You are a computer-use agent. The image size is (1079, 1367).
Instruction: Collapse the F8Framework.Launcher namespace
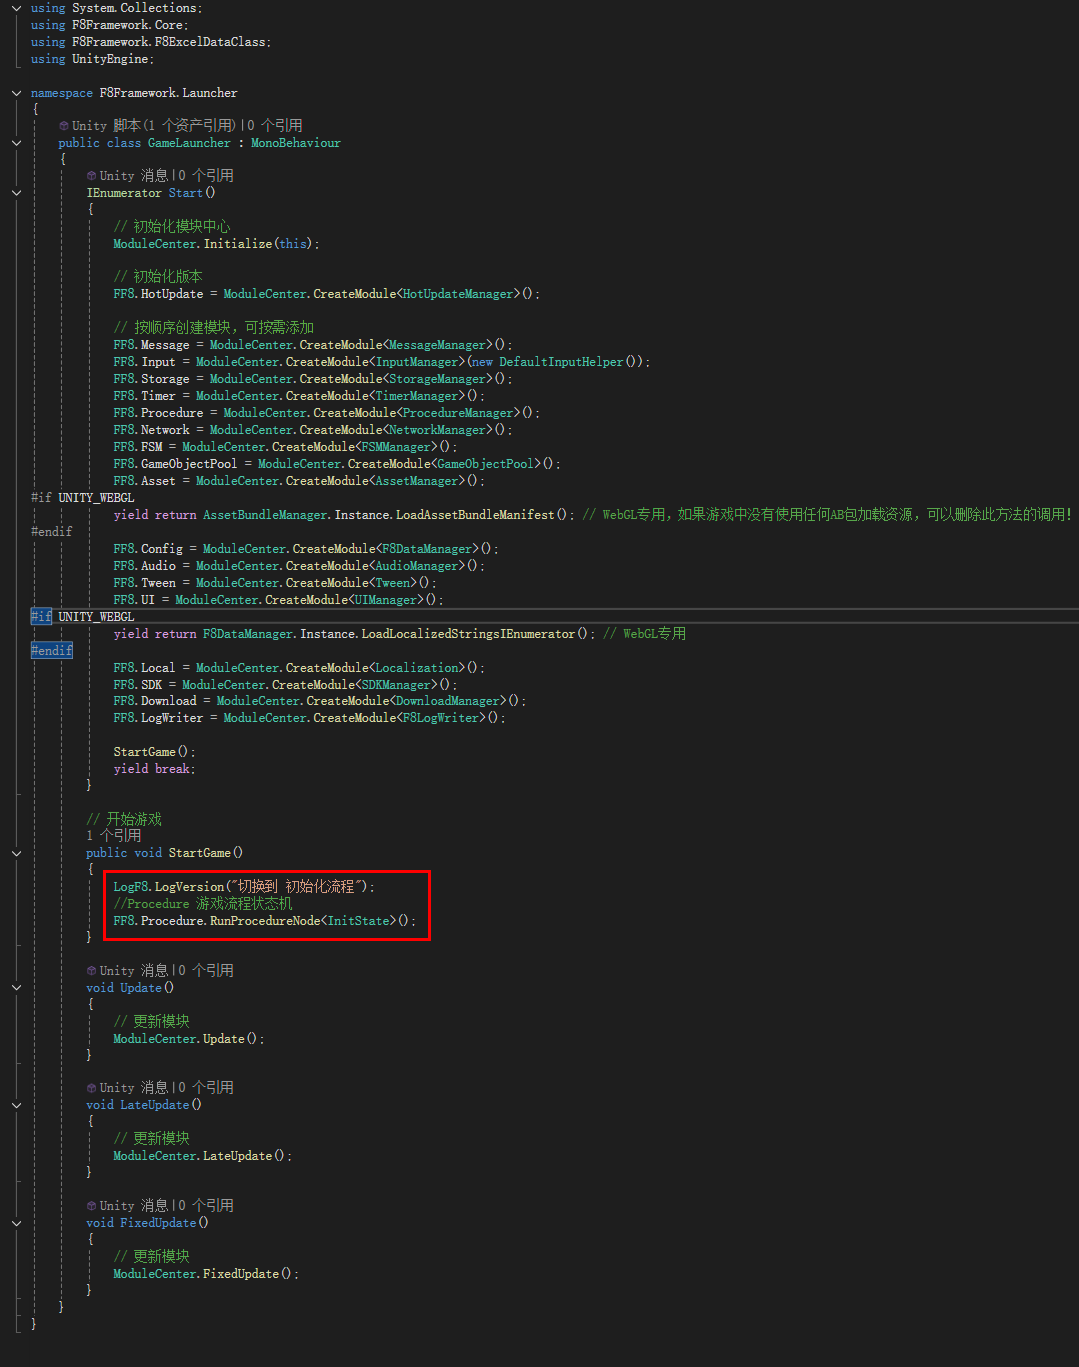[16, 93]
